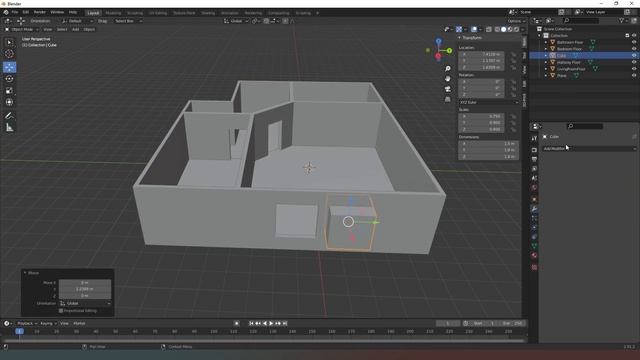This screenshot has height=360, width=640.
Task: Open the Render properties tab icon
Action: 534,150
